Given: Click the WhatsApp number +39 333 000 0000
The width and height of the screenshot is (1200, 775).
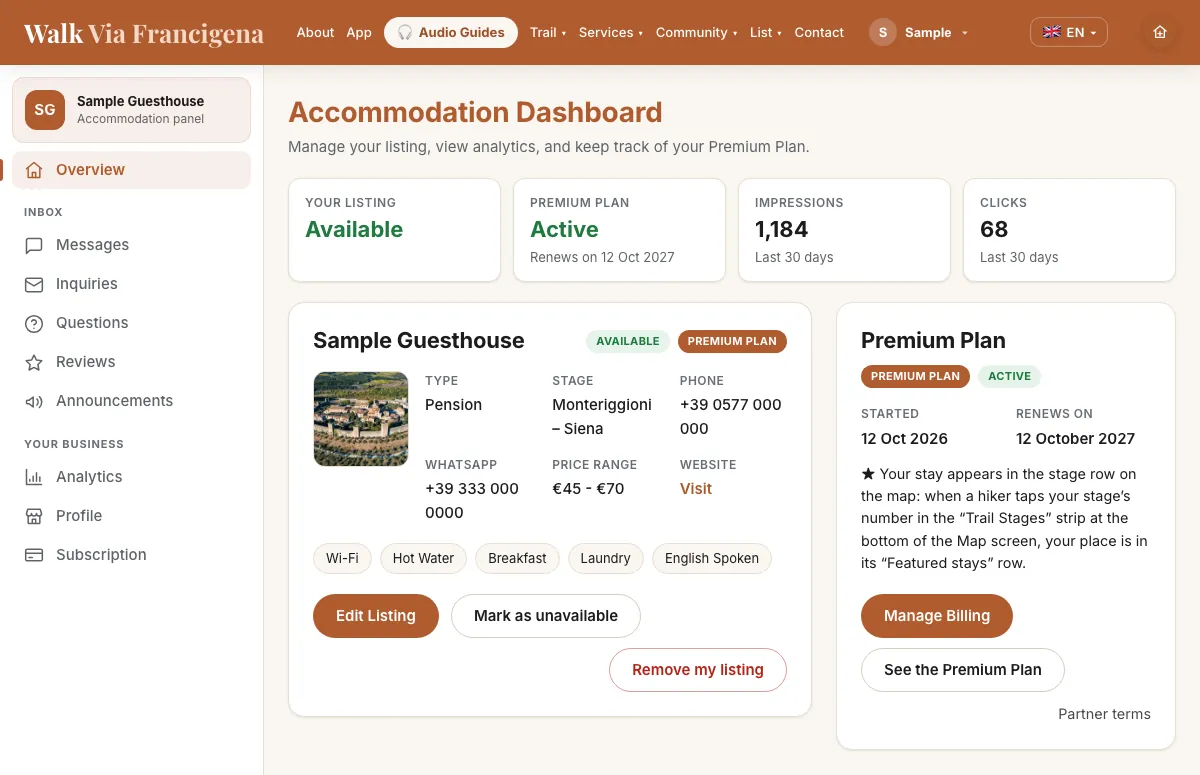Looking at the screenshot, I should click(x=472, y=501).
